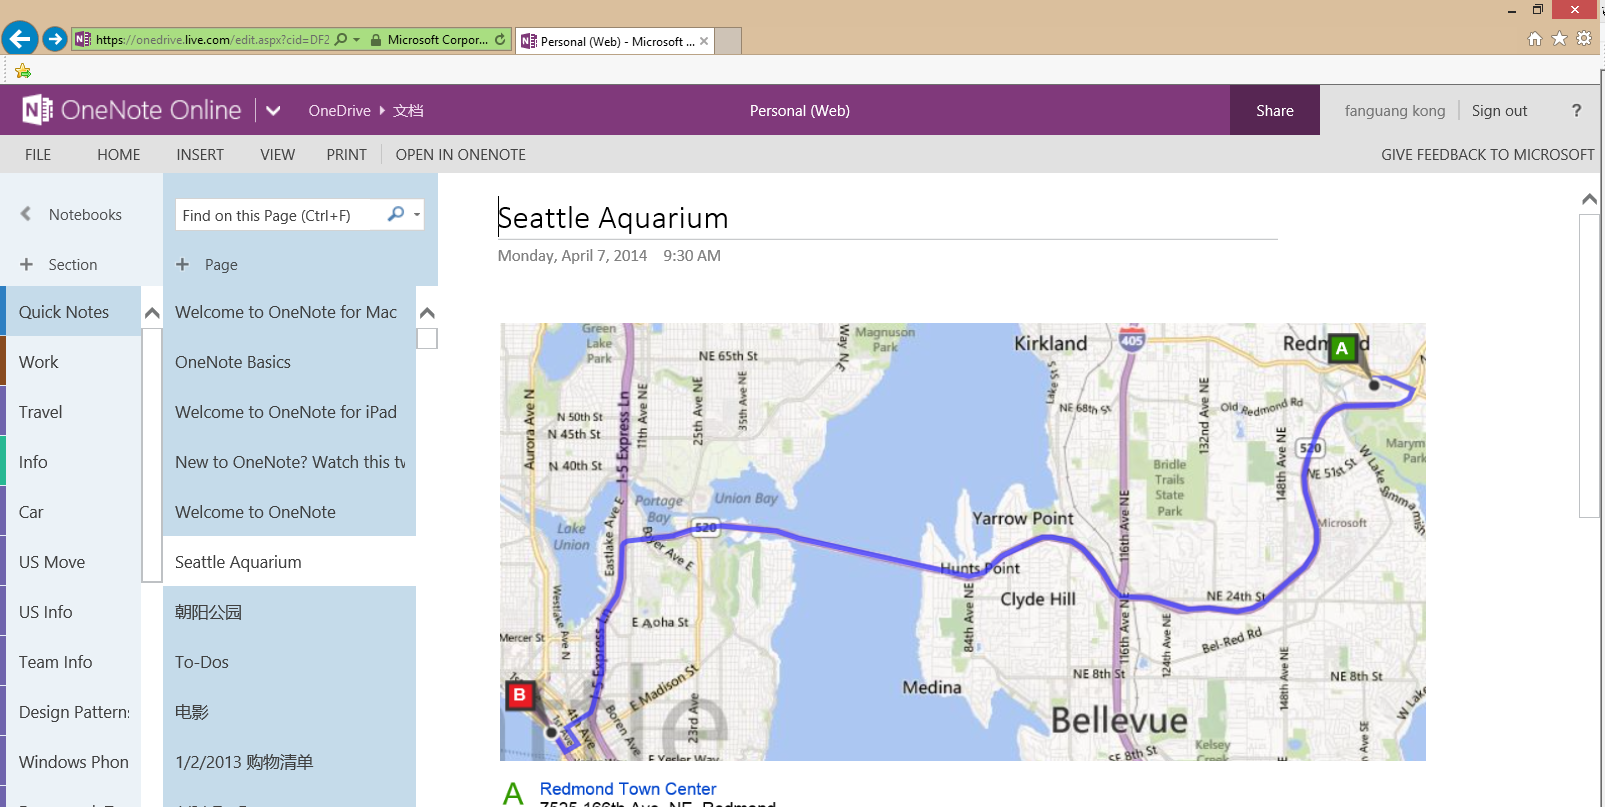Image resolution: width=1605 pixels, height=807 pixels.
Task: Click the OneNote Online logo icon
Action: coord(37,110)
